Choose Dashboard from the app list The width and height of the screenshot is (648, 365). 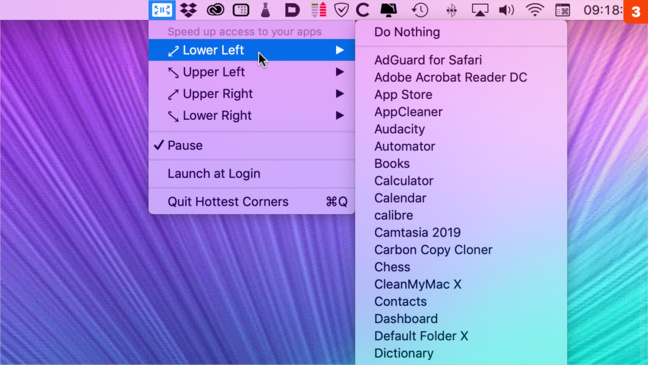click(461, 319)
